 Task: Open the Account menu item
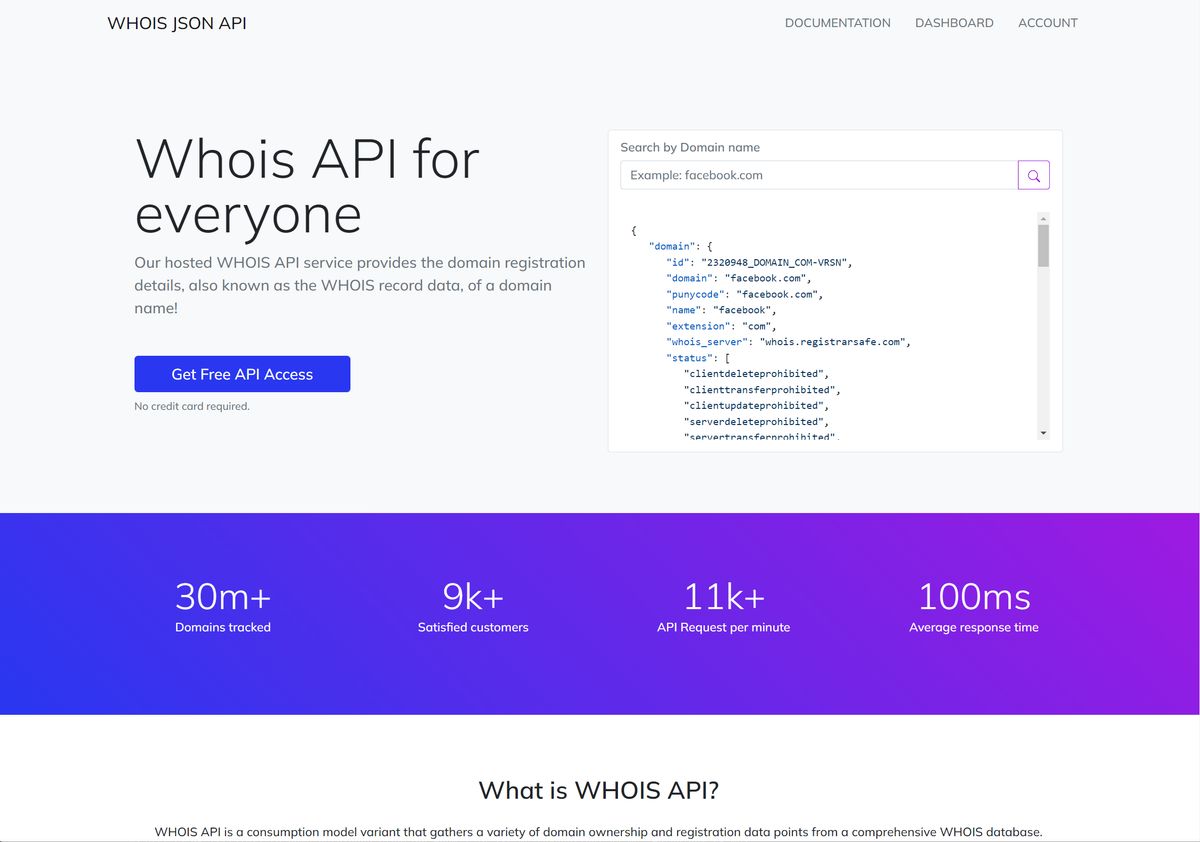(x=1047, y=23)
